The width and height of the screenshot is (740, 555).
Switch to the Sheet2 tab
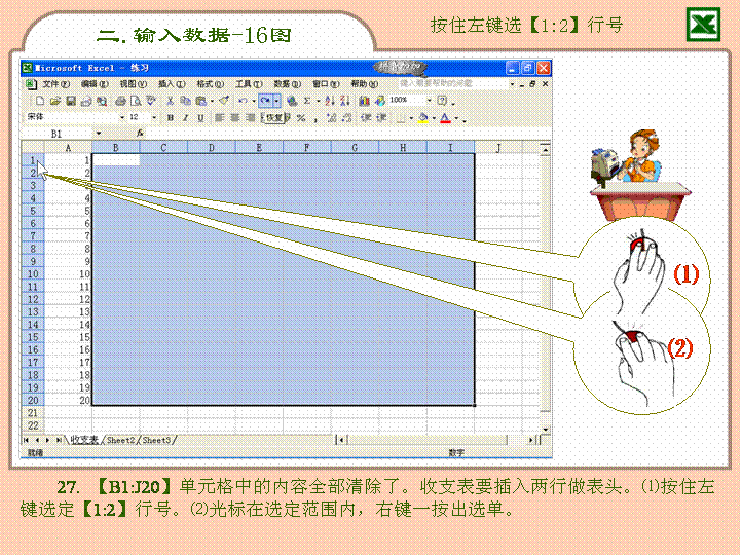click(x=121, y=440)
